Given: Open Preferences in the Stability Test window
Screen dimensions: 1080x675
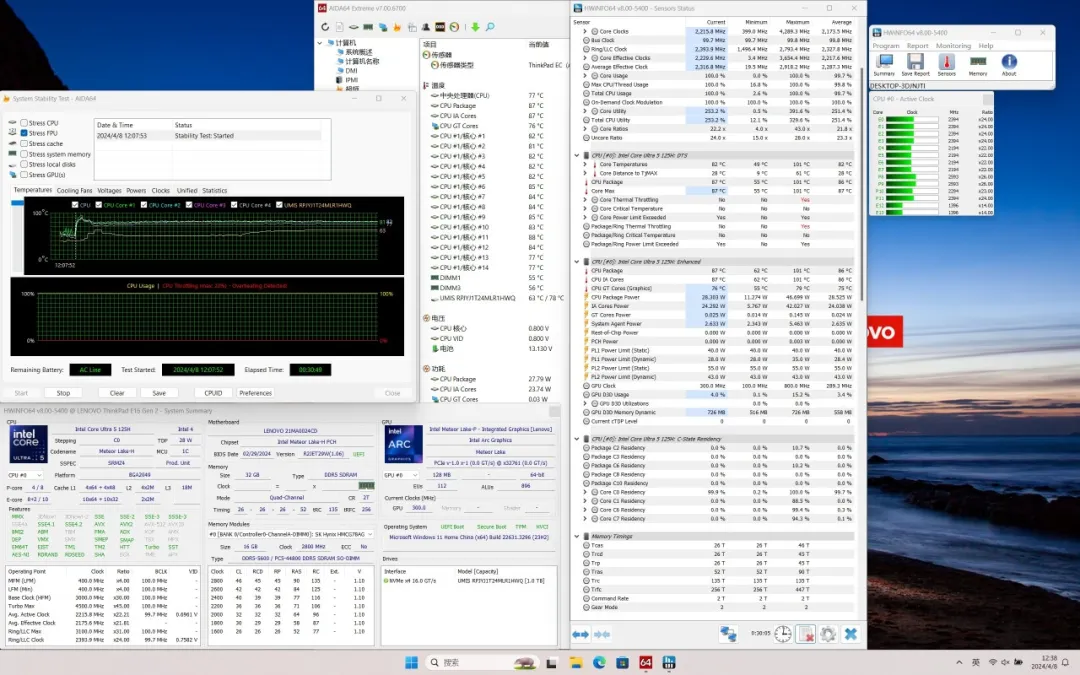Looking at the screenshot, I should click(x=256, y=393).
